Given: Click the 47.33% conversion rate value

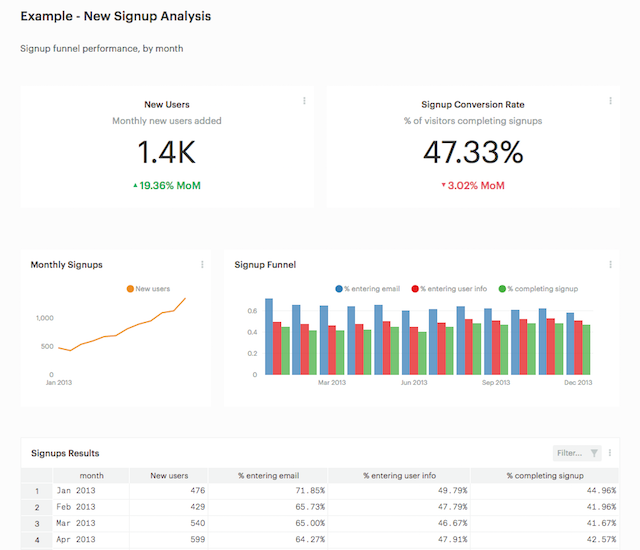Looking at the screenshot, I should pyautogui.click(x=473, y=152).
